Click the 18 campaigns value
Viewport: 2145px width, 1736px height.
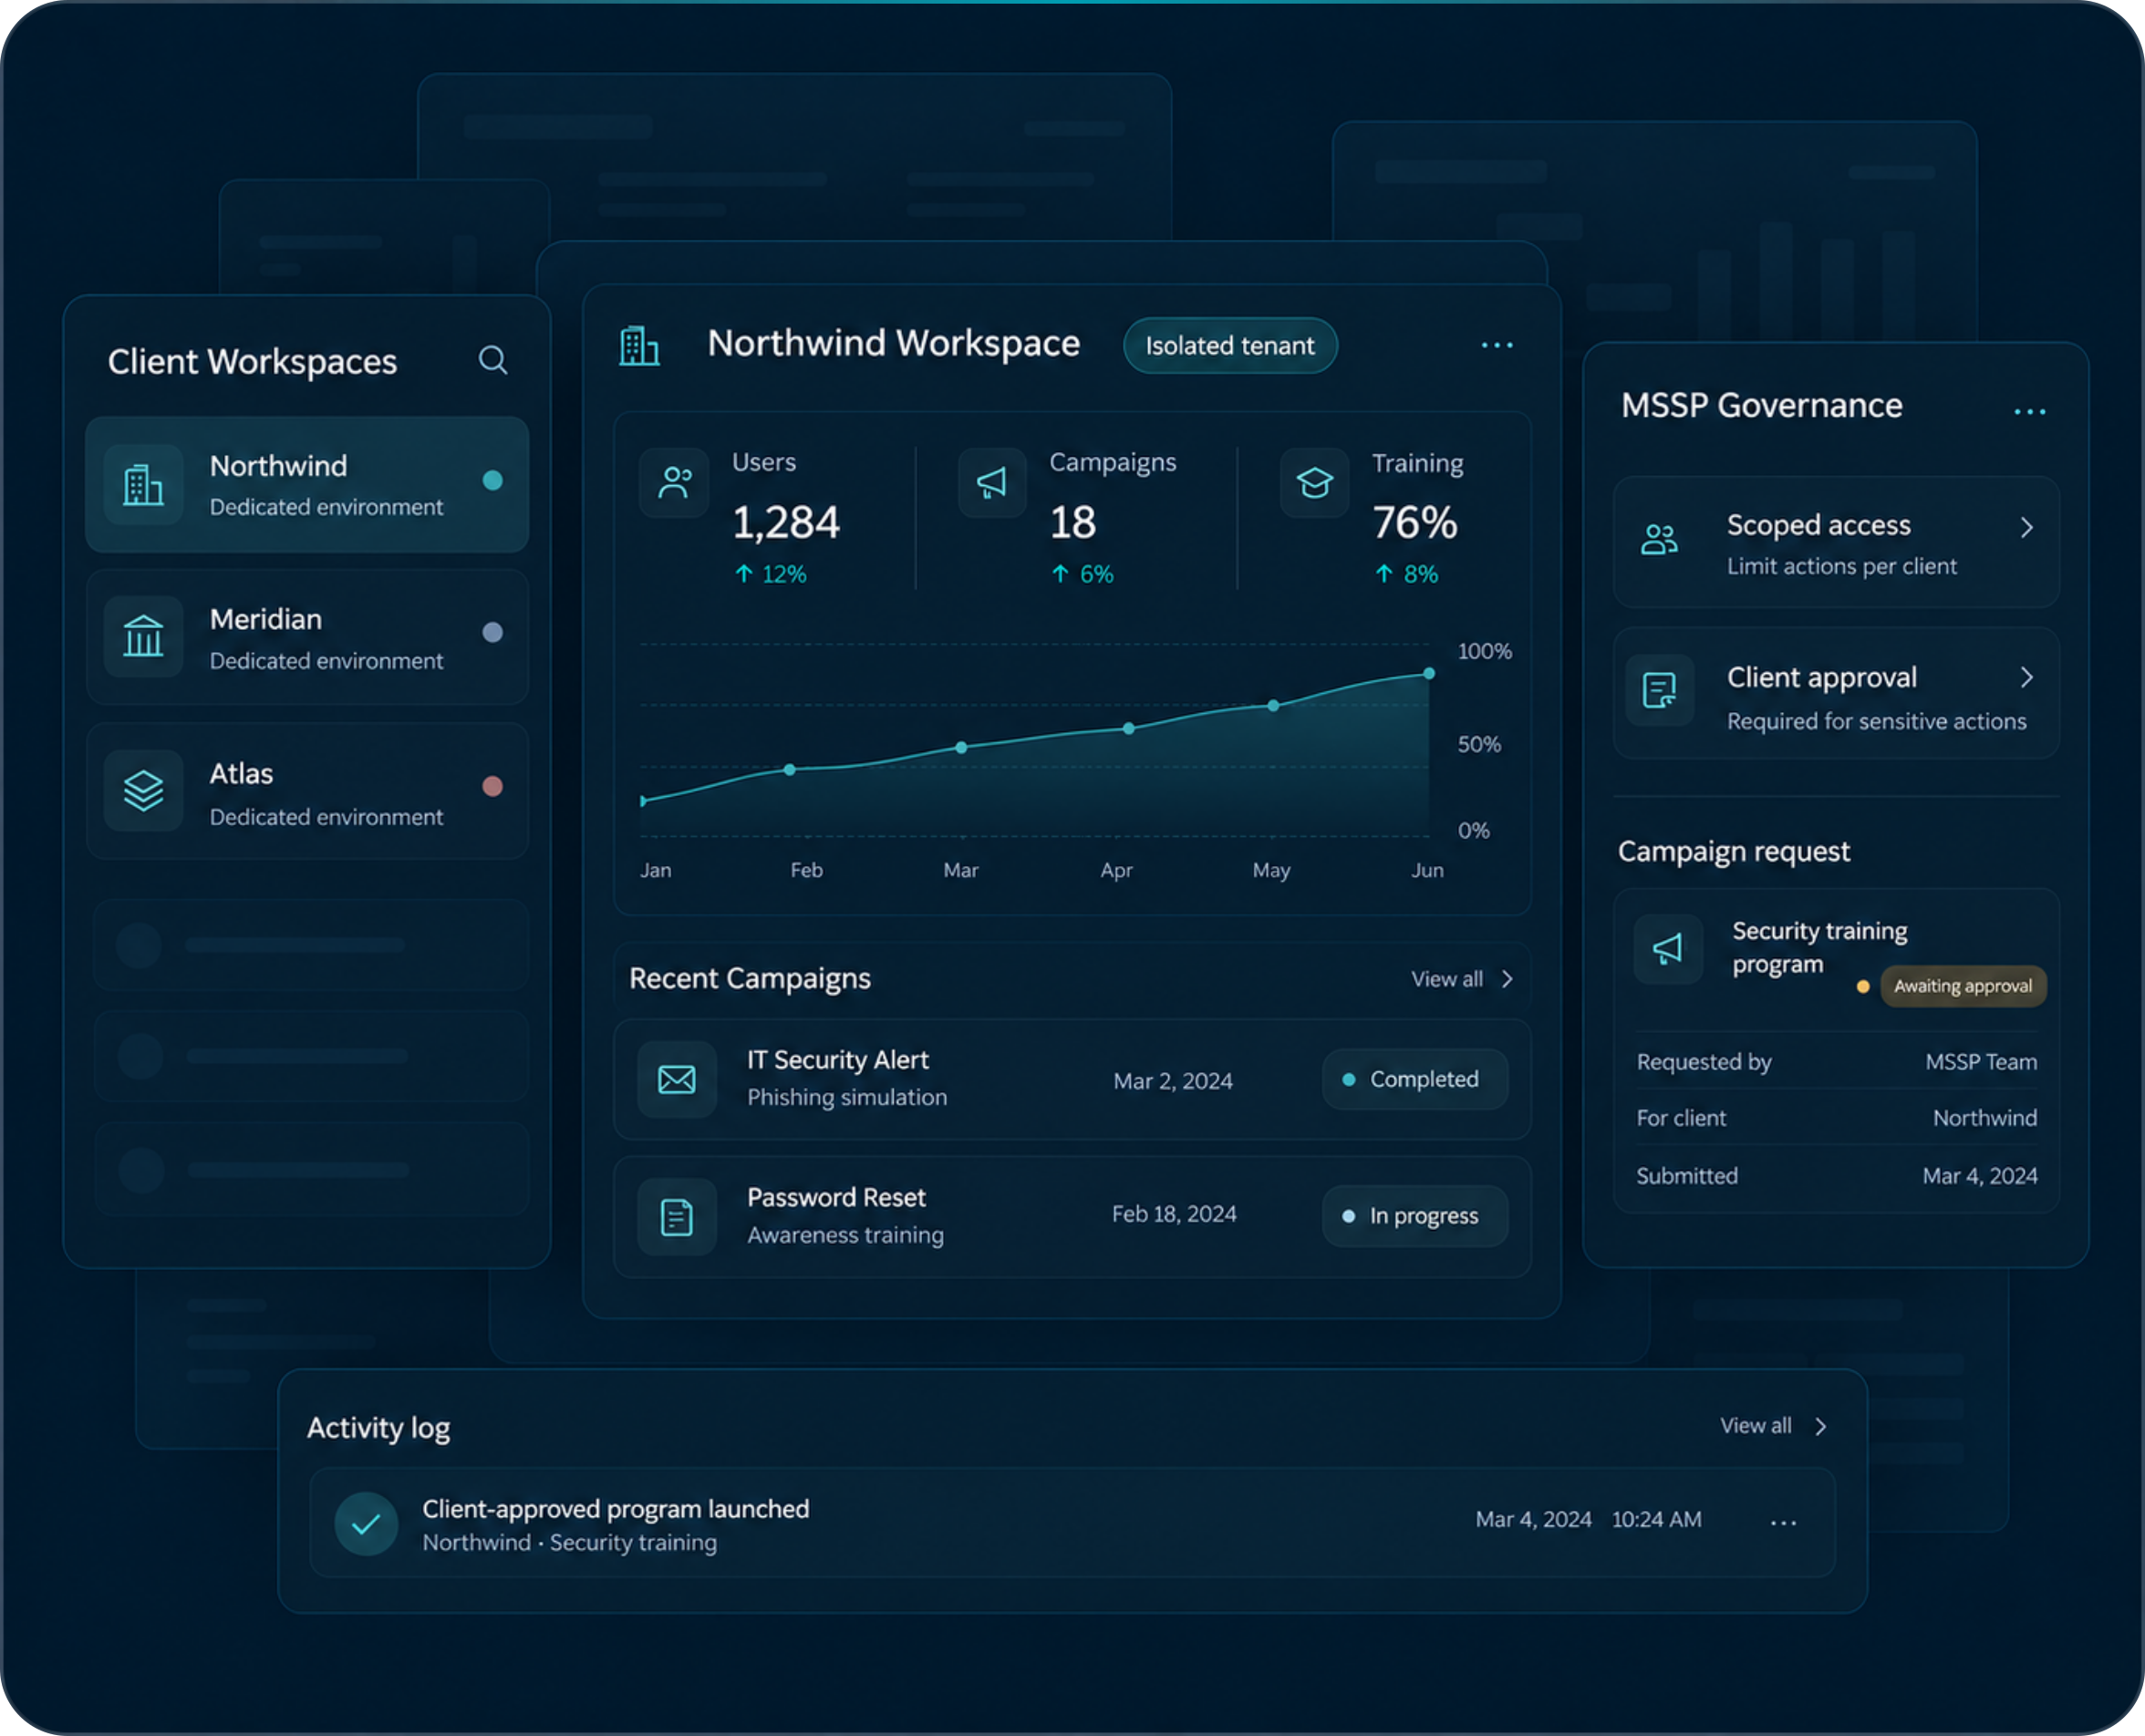1073,523
